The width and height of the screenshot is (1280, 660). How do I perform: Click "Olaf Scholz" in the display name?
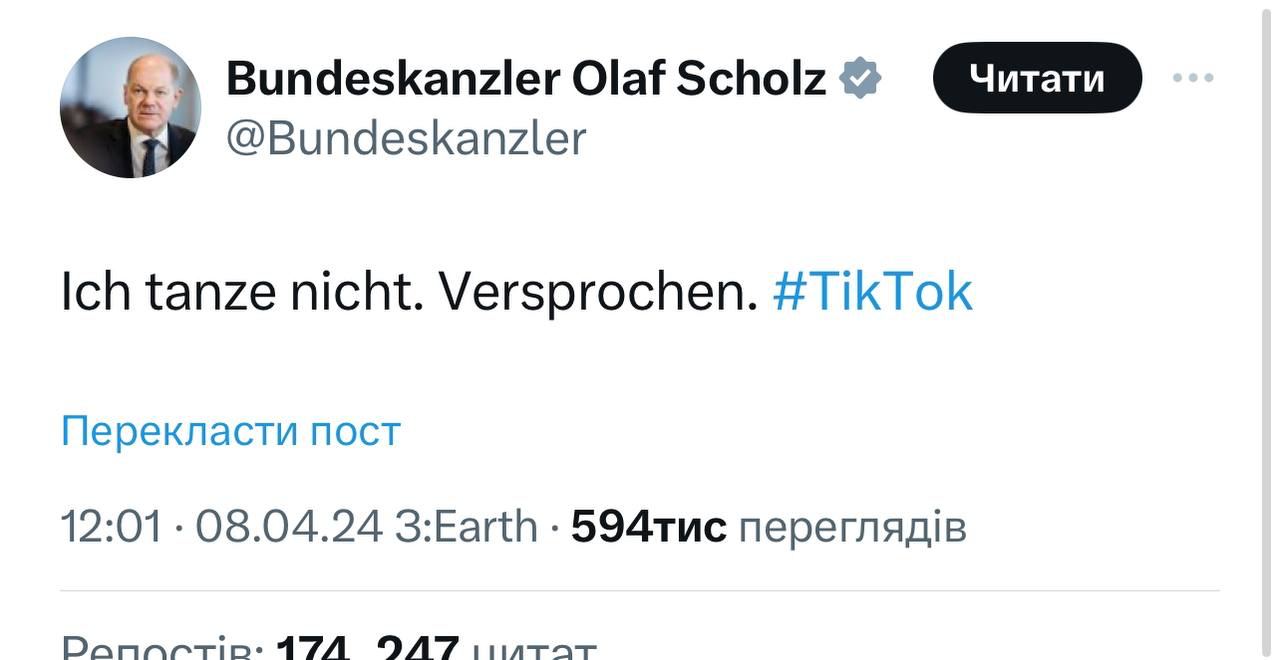click(x=699, y=78)
